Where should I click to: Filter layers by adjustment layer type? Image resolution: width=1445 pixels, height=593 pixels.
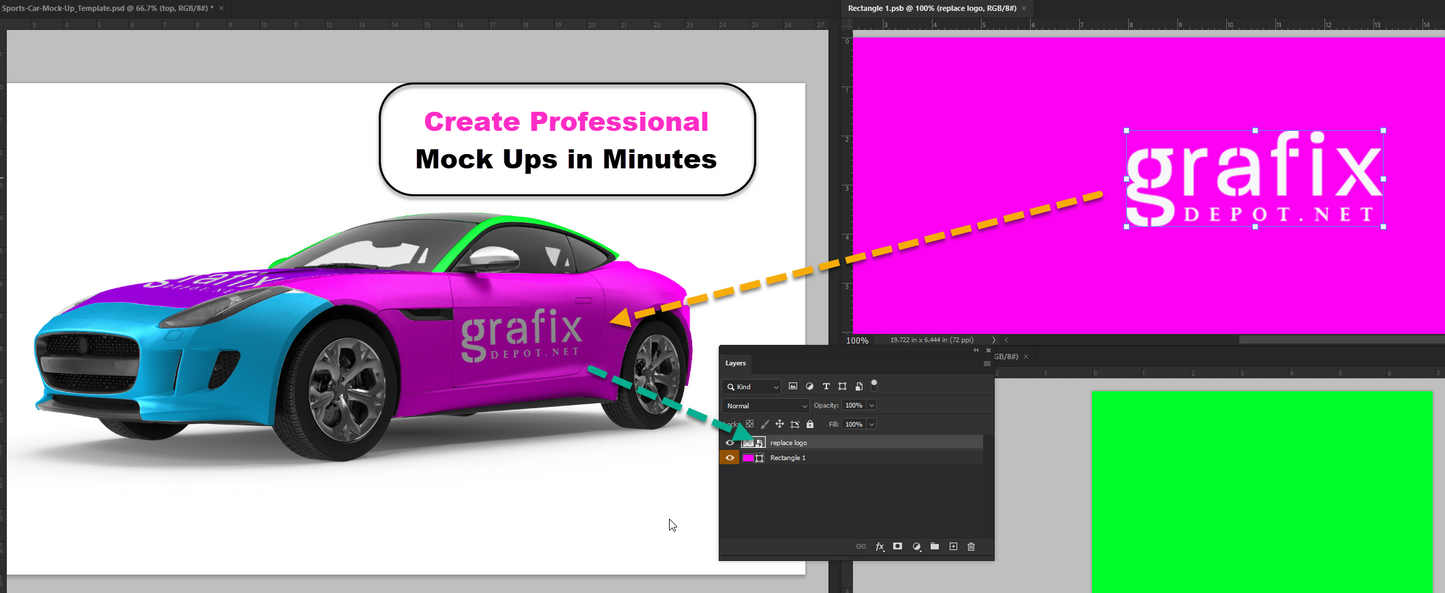coord(809,386)
